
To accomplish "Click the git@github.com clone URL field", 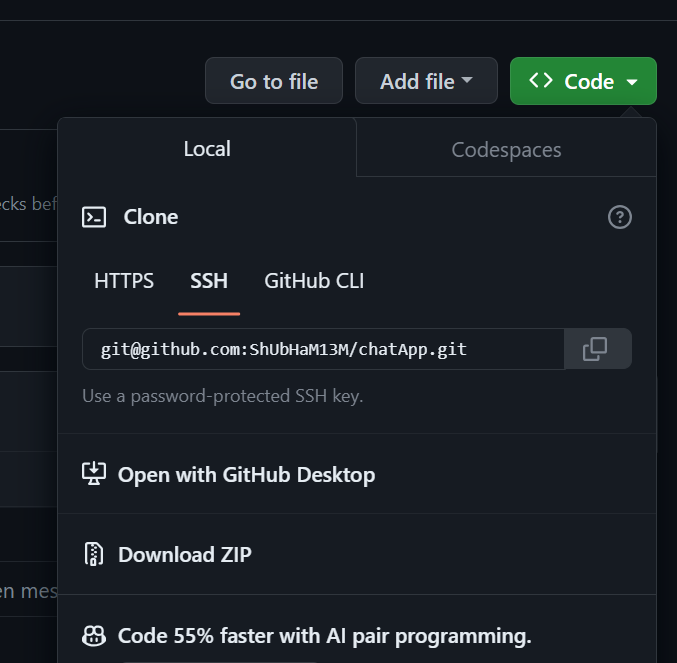I will tap(323, 349).
